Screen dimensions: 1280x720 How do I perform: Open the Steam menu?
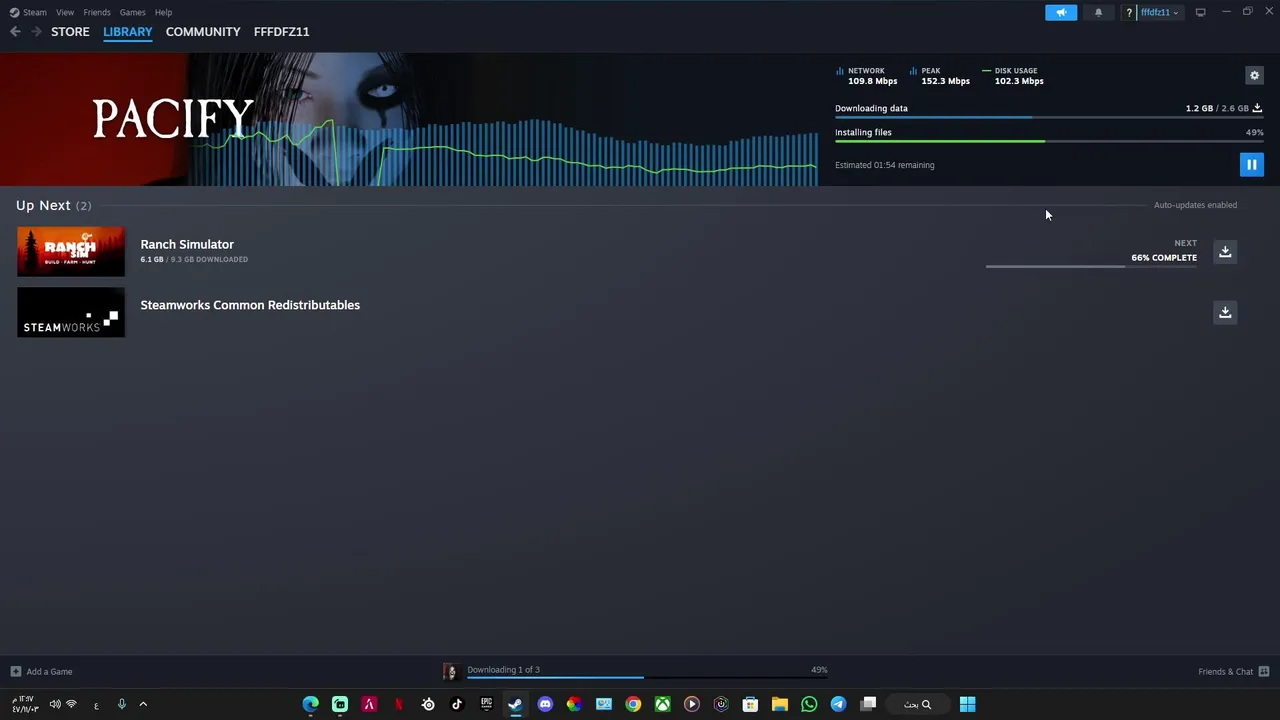click(28, 12)
